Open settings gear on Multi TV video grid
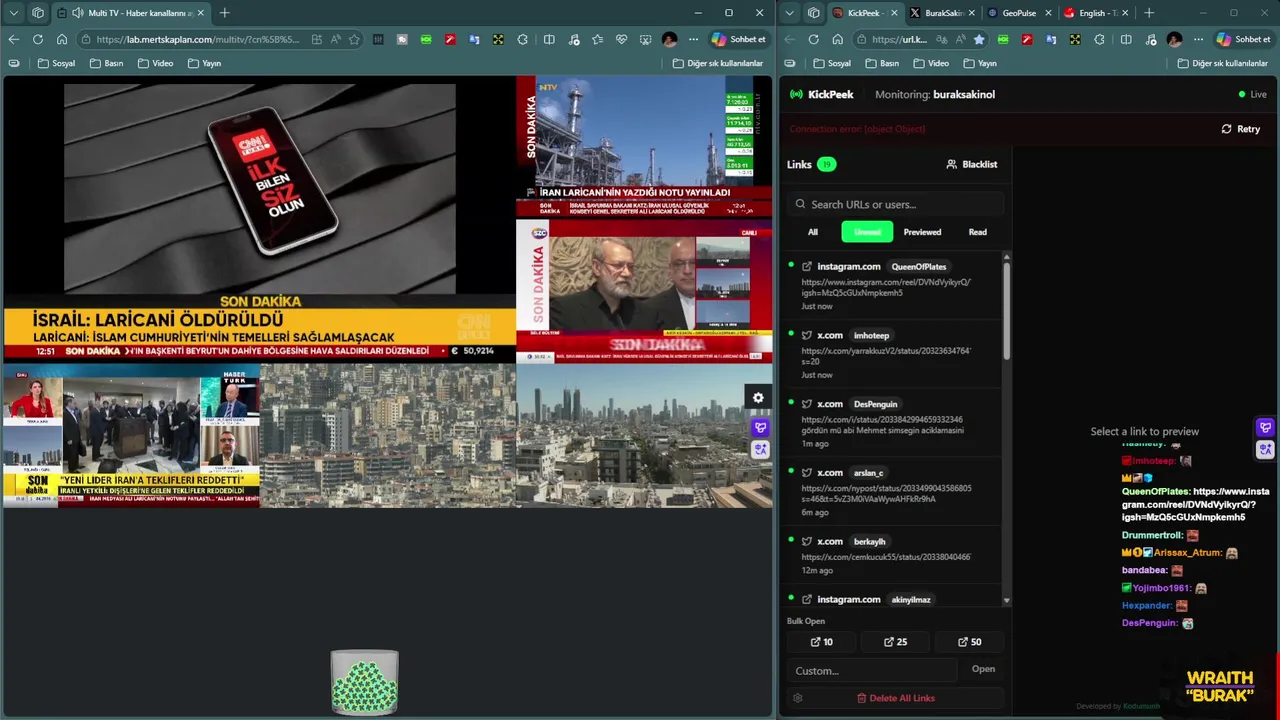 (x=758, y=398)
